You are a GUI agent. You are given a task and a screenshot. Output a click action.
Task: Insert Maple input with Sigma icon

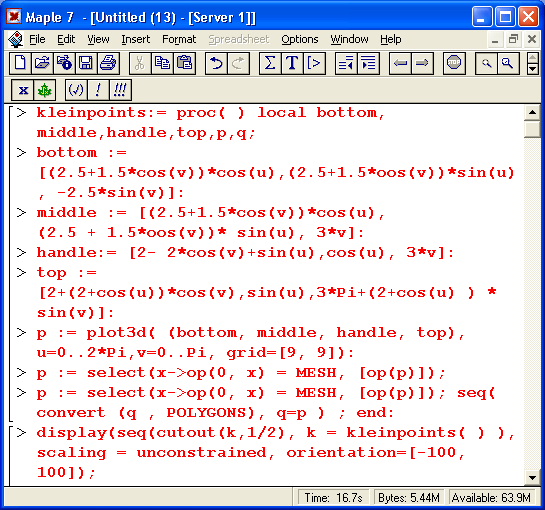(270, 63)
